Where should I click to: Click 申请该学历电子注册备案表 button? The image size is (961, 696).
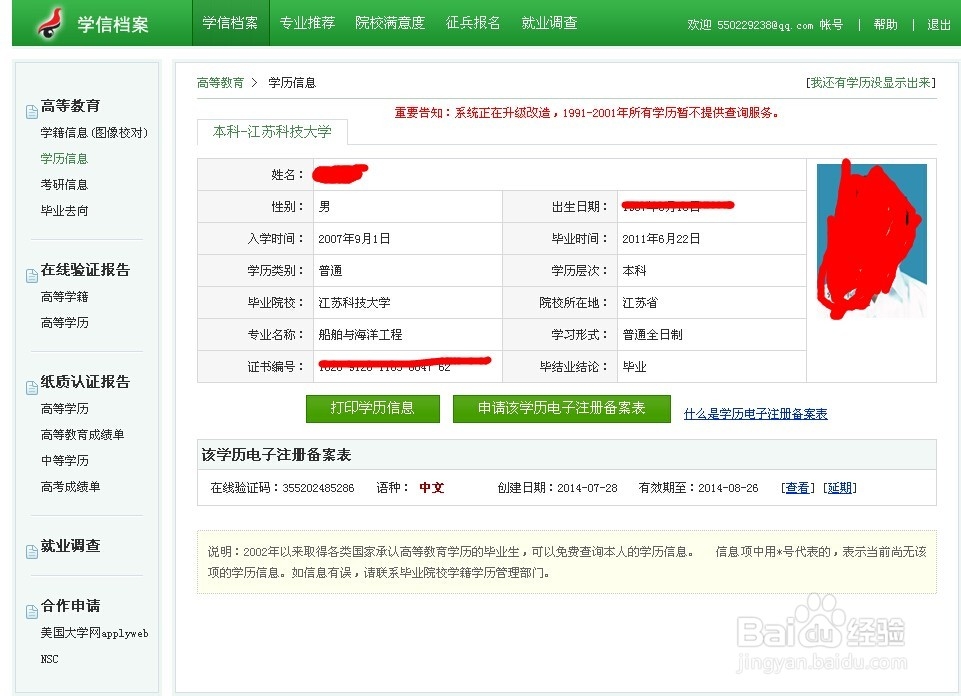click(561, 408)
